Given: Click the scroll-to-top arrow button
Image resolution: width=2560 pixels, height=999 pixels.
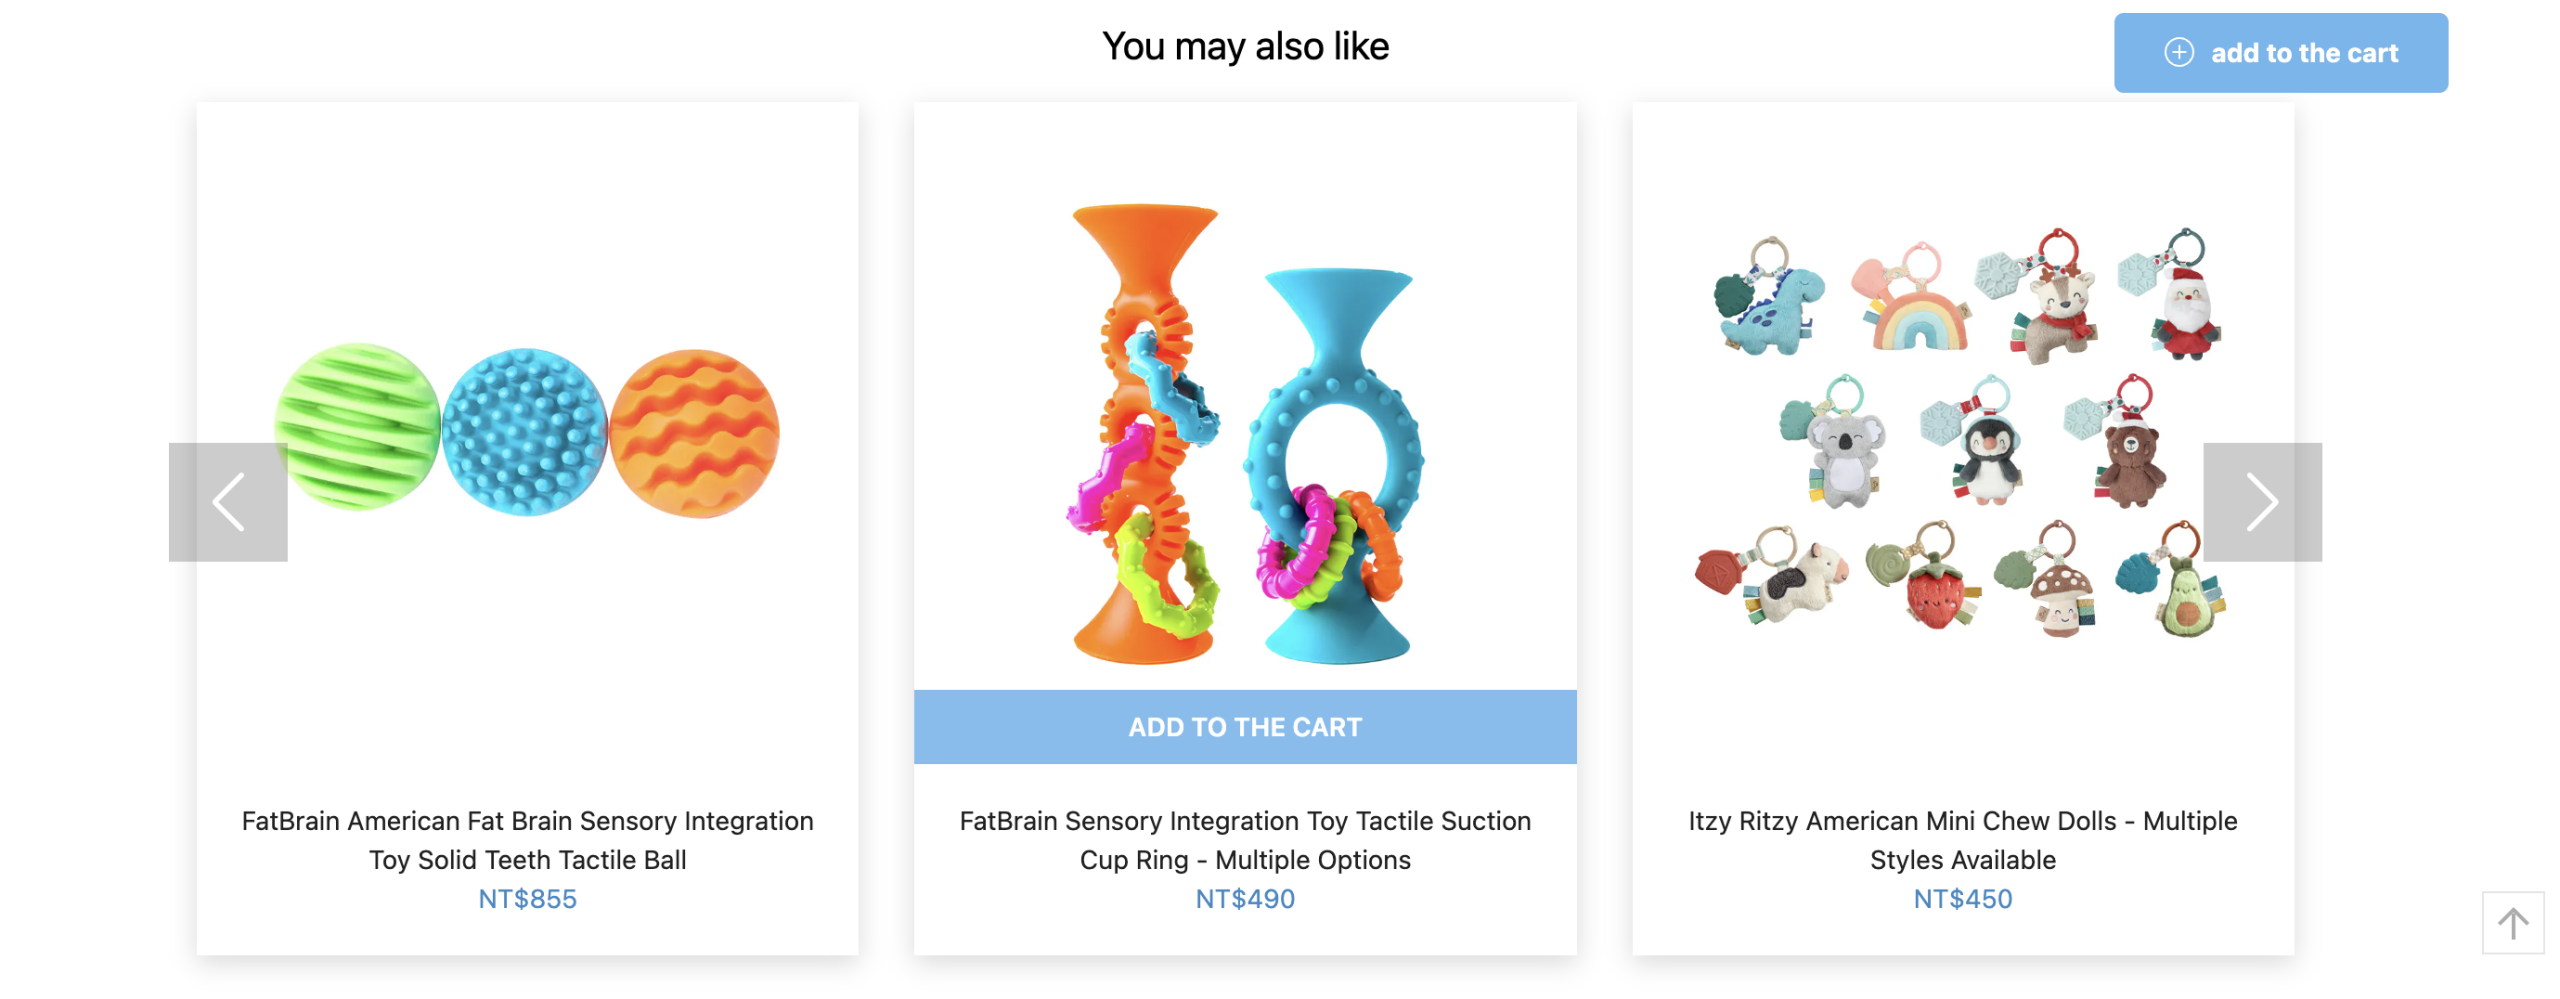Looking at the screenshot, I should coord(2511,922).
